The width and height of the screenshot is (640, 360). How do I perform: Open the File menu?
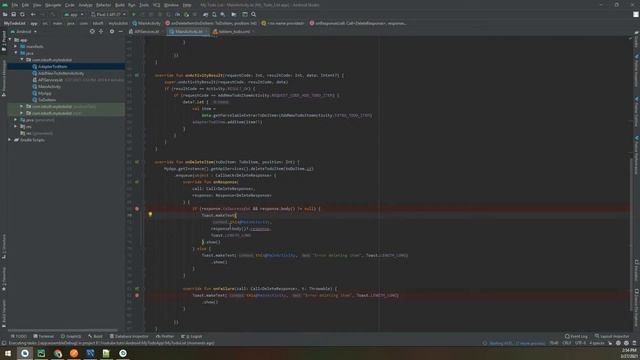coord(15,5)
